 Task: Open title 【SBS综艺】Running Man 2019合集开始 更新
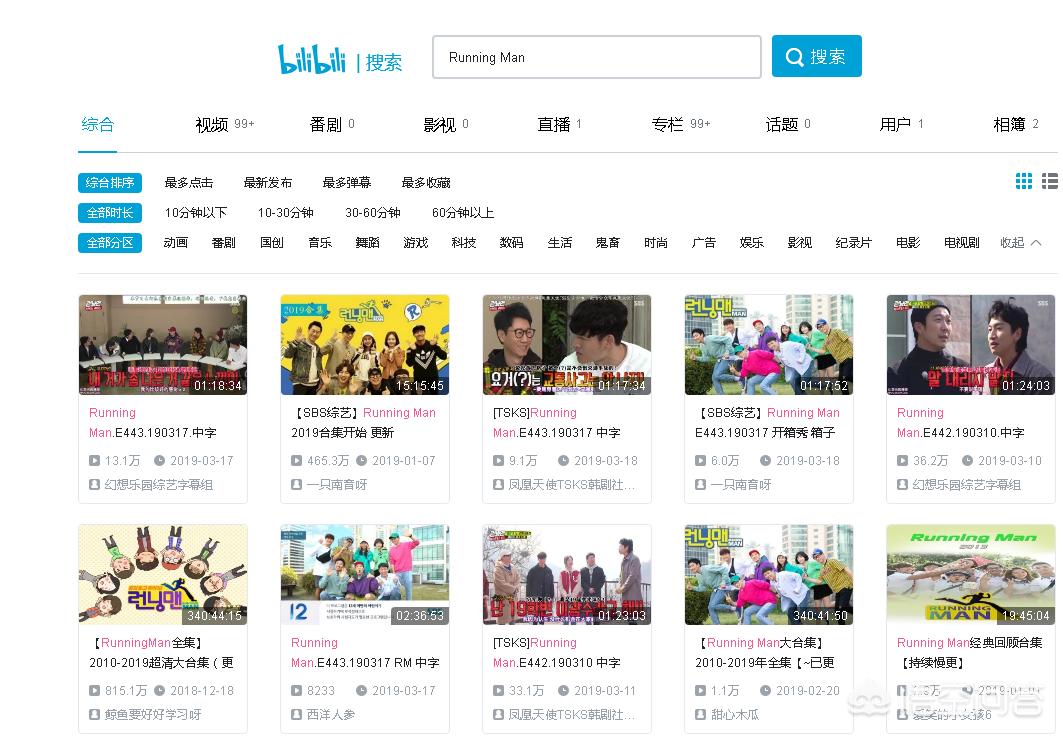(x=363, y=423)
